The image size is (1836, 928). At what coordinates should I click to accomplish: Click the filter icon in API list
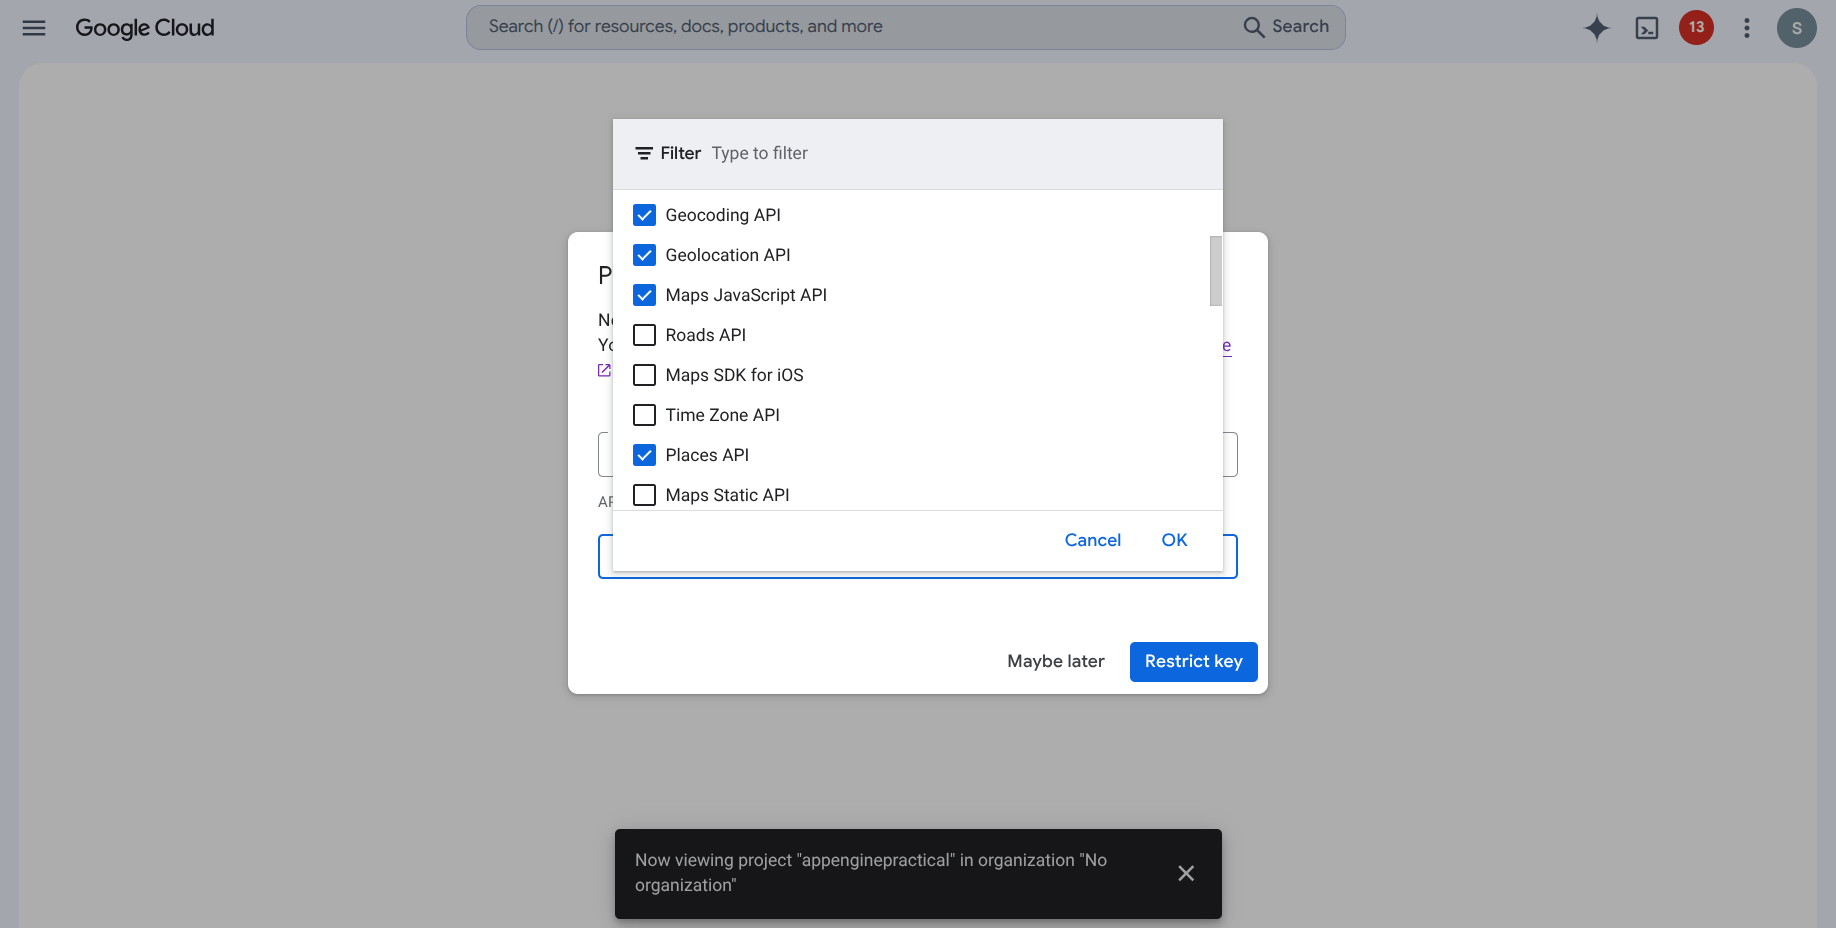click(x=644, y=154)
